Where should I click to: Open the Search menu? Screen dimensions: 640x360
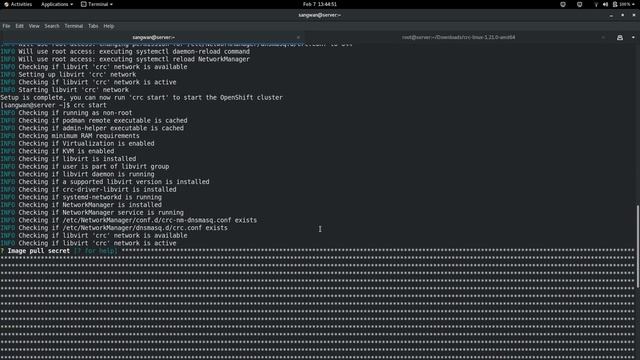click(x=52, y=26)
